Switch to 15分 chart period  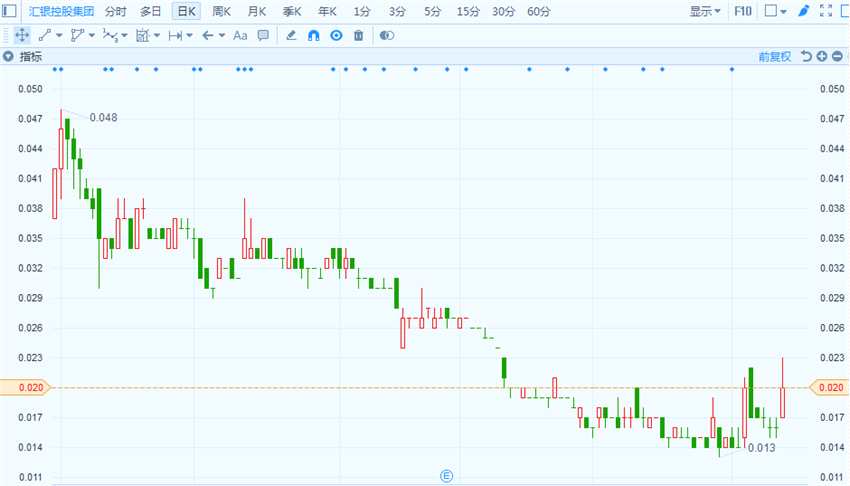pos(468,11)
